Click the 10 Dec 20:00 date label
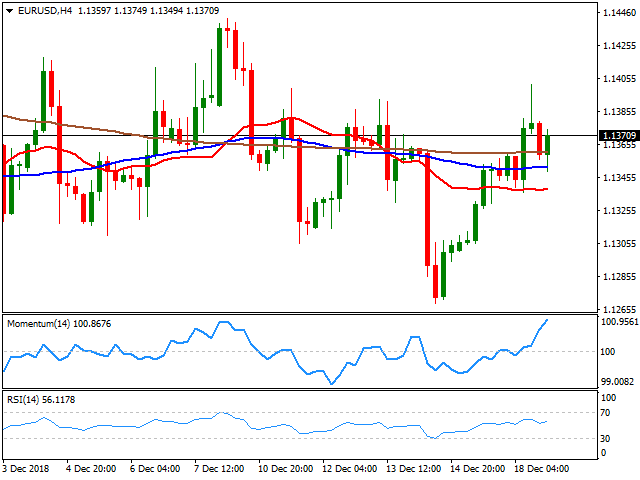Screen dimensions: 640x480 pos(283,468)
